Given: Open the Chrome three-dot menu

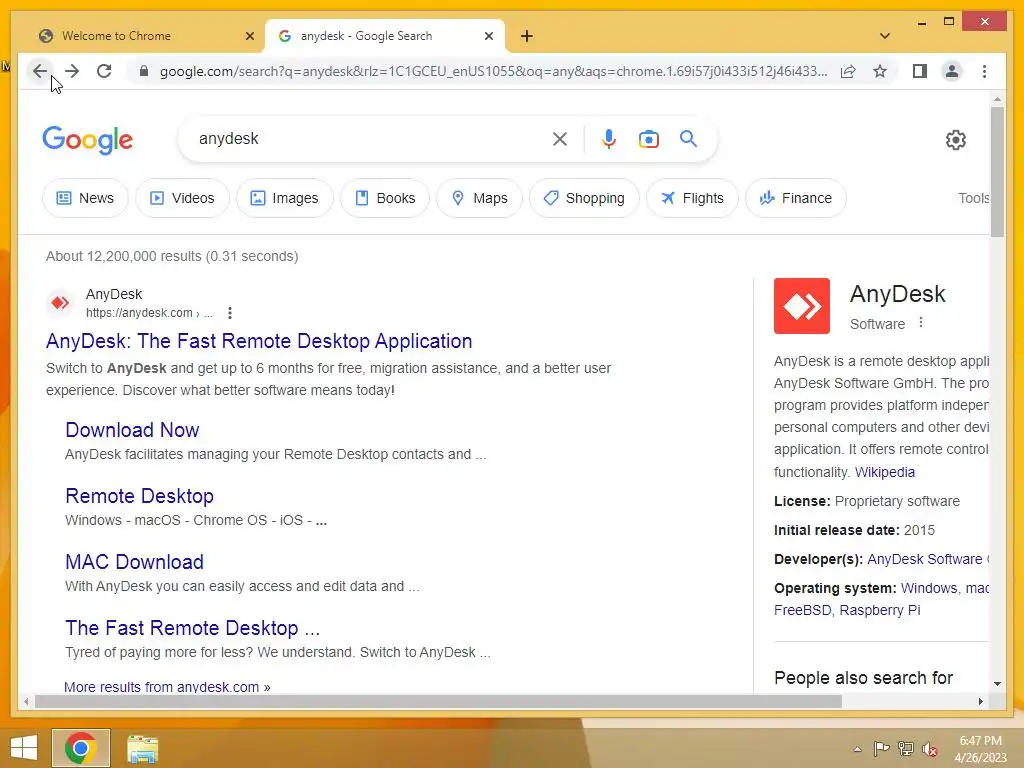Looking at the screenshot, I should pyautogui.click(x=984, y=71).
